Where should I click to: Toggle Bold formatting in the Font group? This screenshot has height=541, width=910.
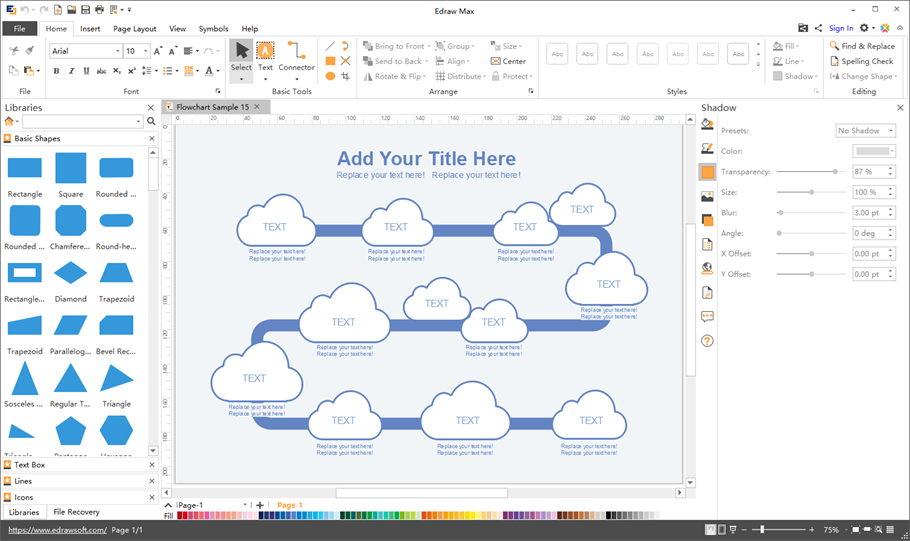[56, 71]
